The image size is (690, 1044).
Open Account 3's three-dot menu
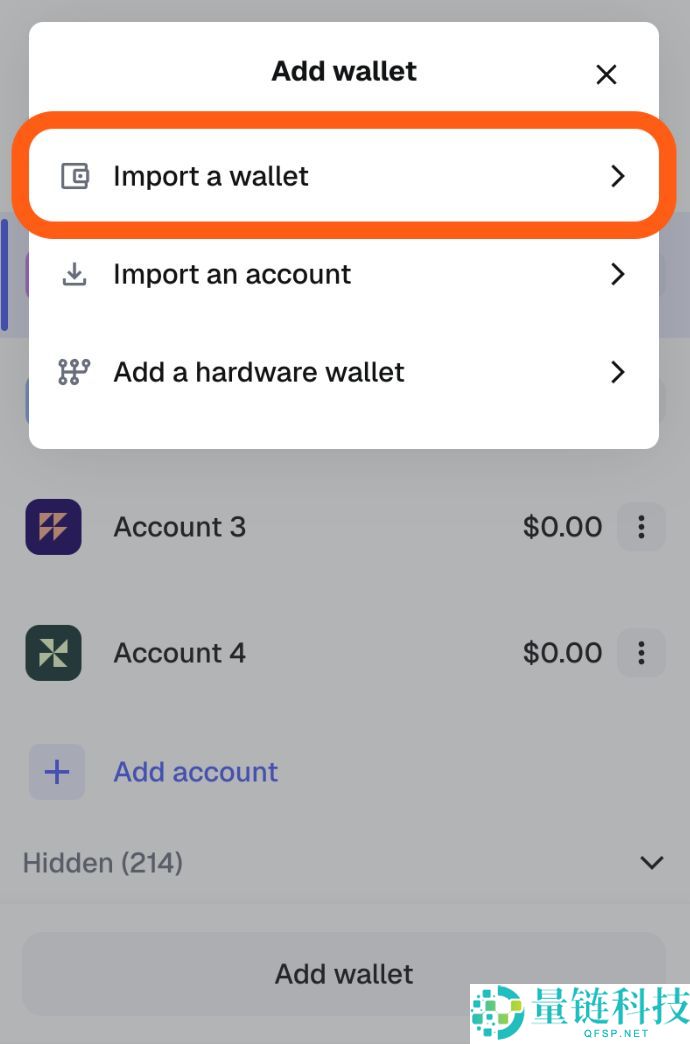(641, 527)
